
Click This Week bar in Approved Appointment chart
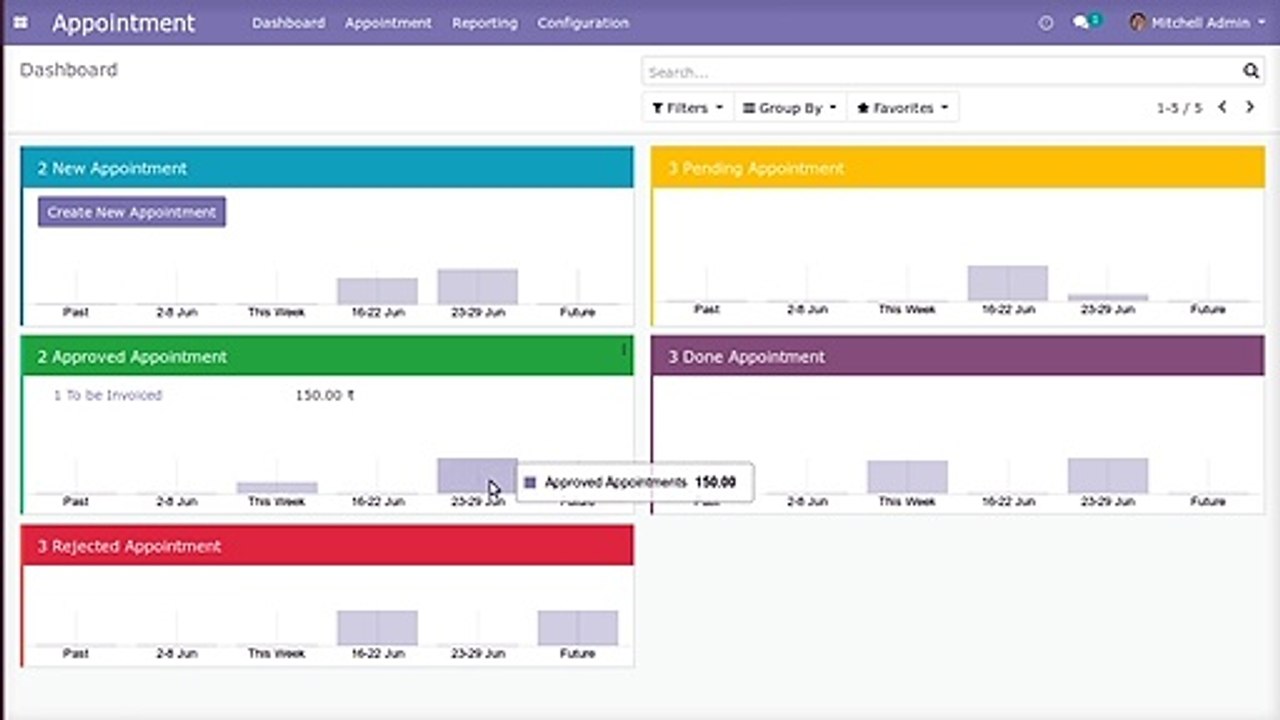pos(277,488)
